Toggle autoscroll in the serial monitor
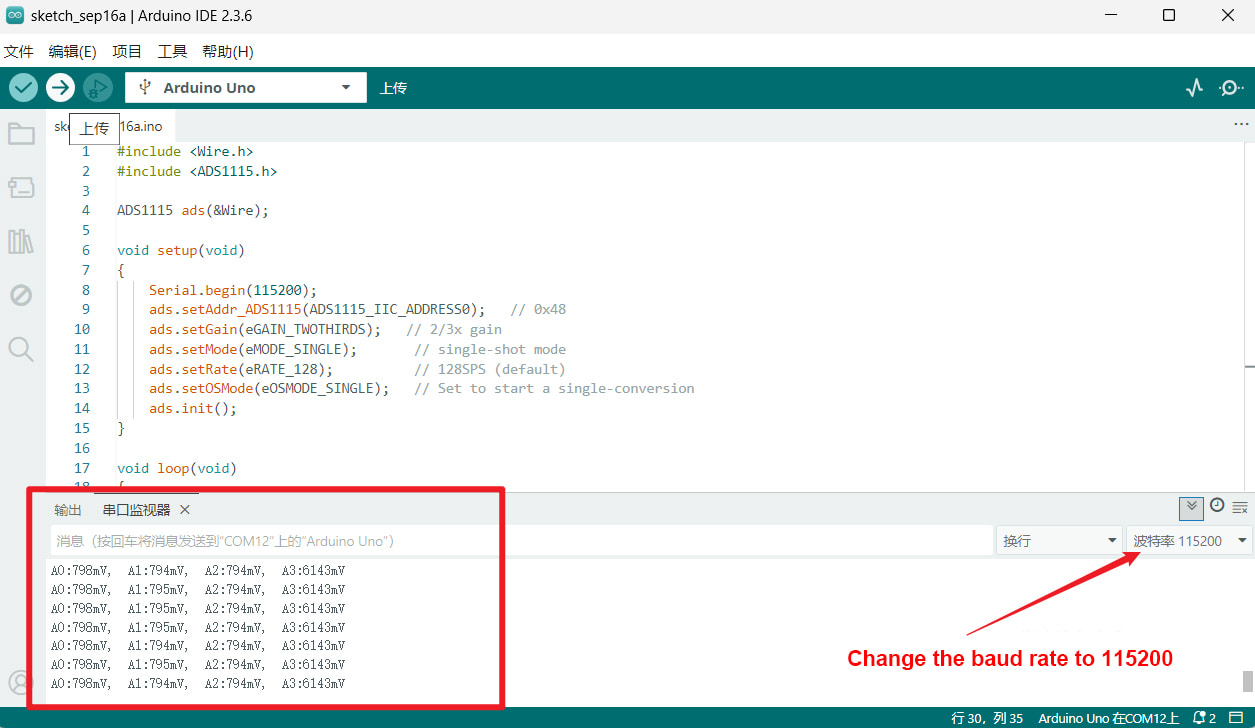The image size is (1255, 728). click(x=1190, y=507)
